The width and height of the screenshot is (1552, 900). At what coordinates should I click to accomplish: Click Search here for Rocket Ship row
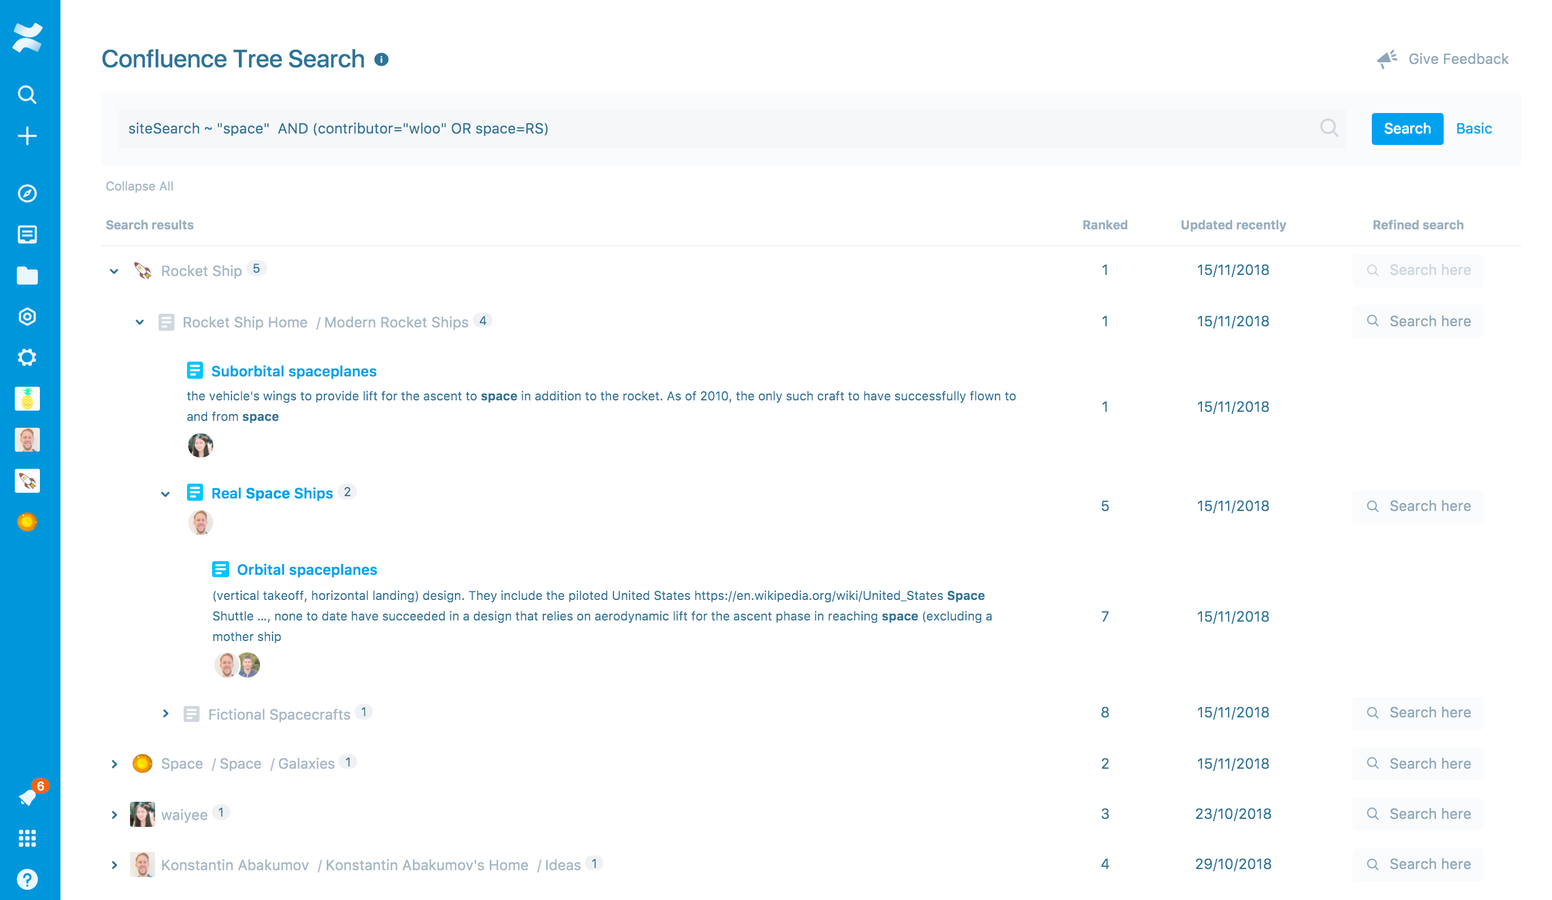[1417, 270]
